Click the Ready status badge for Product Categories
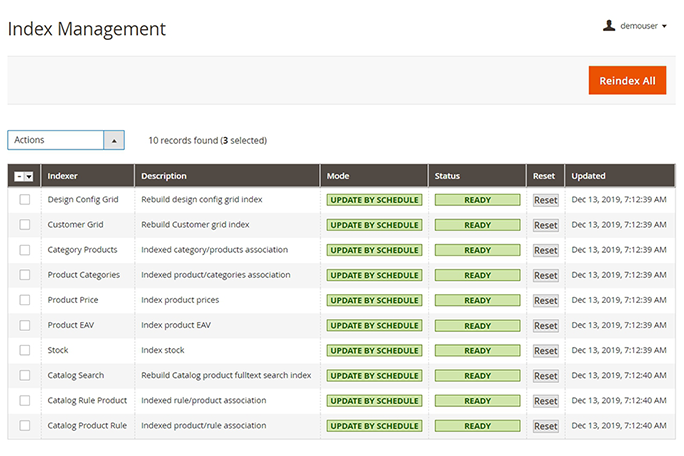 pos(477,275)
